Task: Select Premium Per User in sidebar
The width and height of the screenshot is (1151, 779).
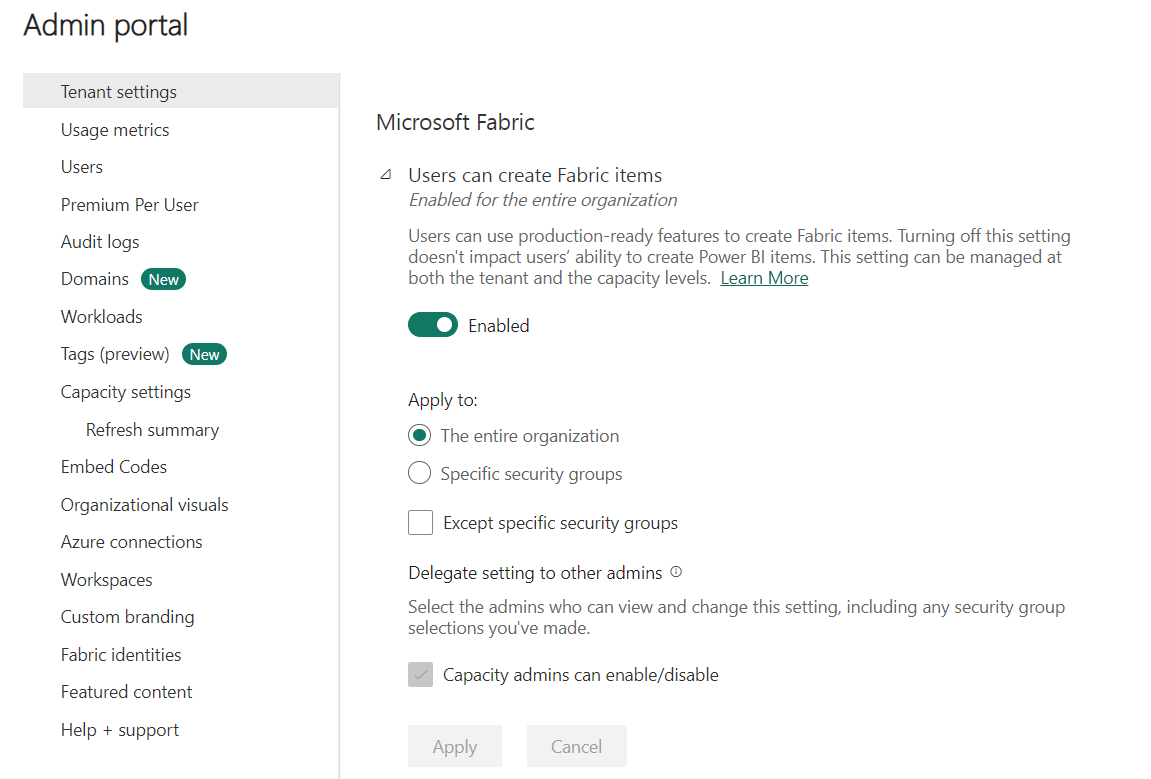Action: (x=129, y=205)
